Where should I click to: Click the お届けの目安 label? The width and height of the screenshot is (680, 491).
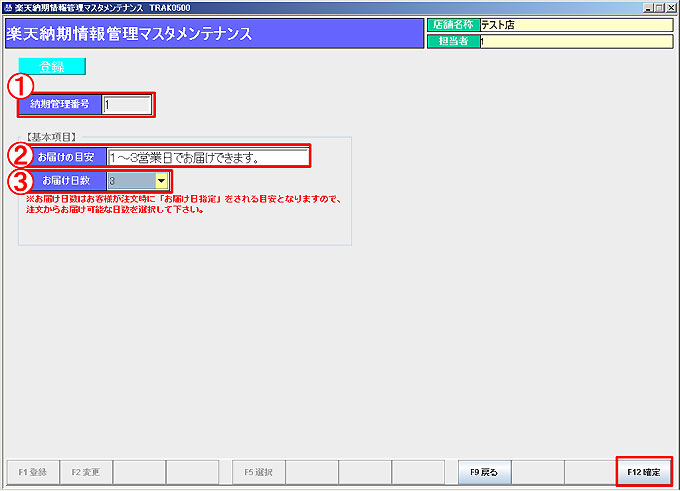[65, 157]
